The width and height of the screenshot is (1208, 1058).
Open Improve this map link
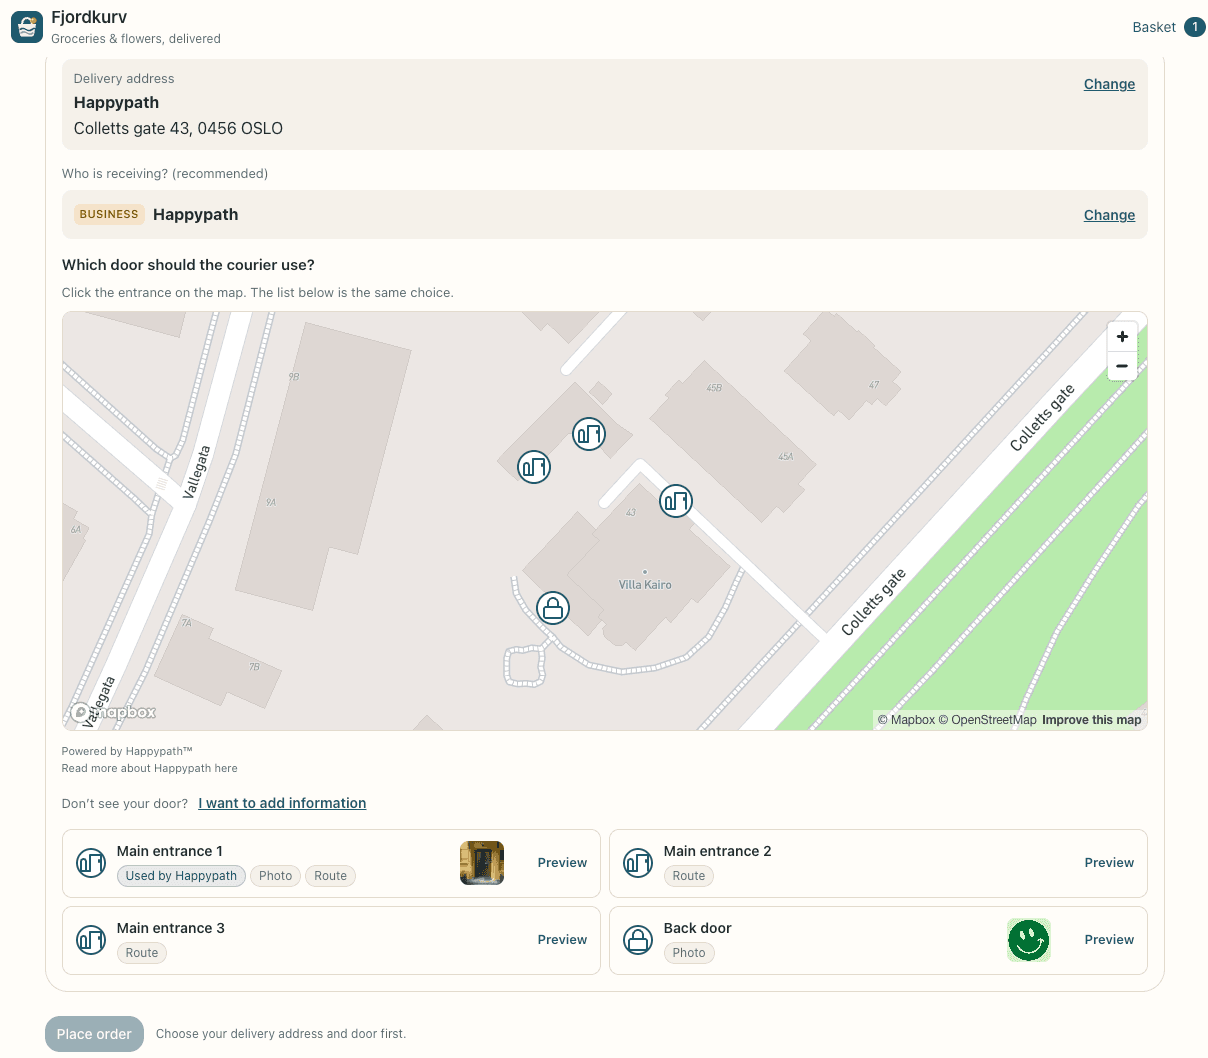click(1091, 720)
